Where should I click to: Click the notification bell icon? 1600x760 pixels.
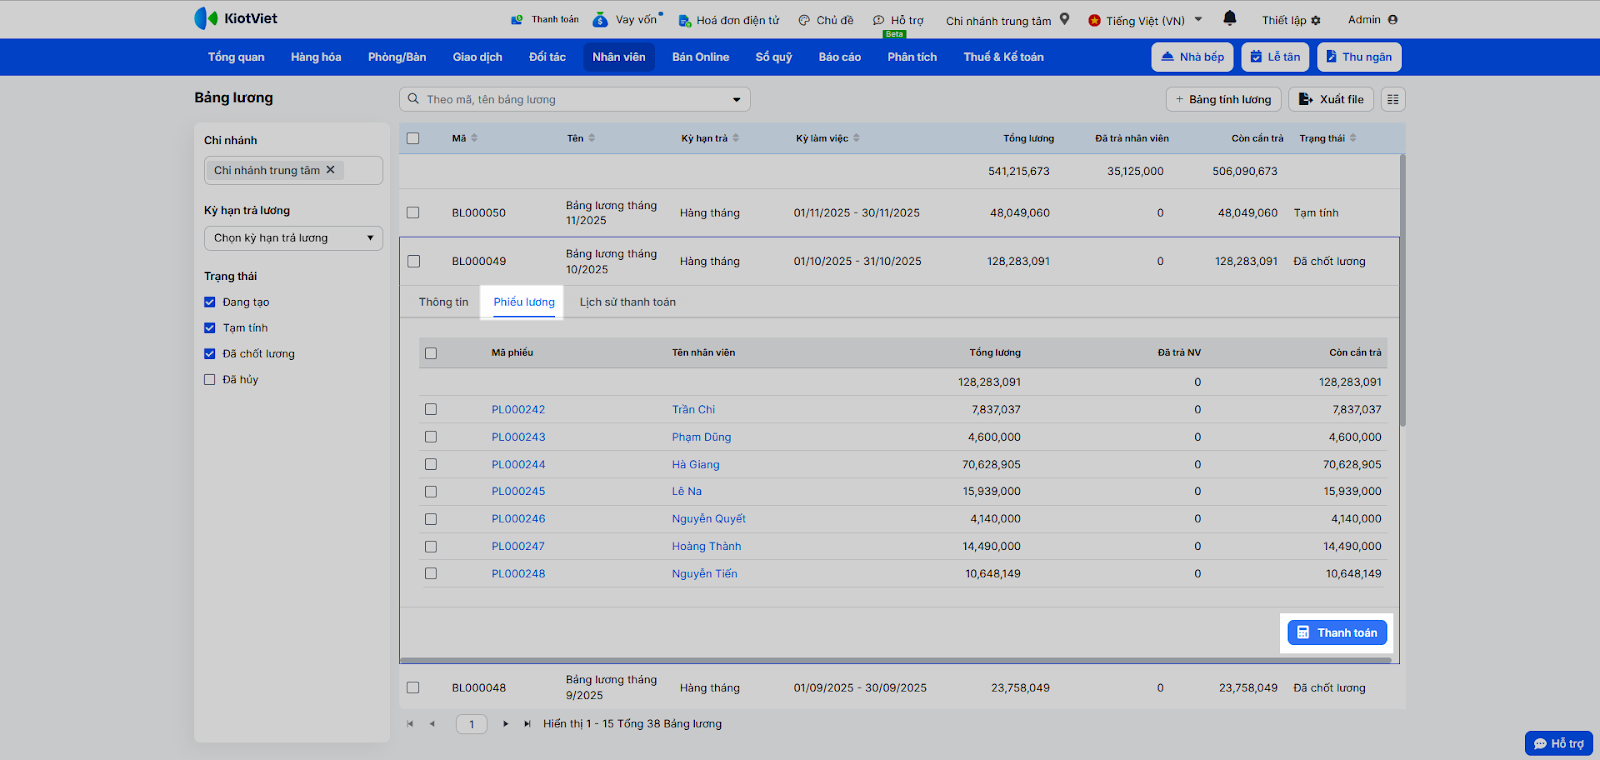pyautogui.click(x=1229, y=18)
